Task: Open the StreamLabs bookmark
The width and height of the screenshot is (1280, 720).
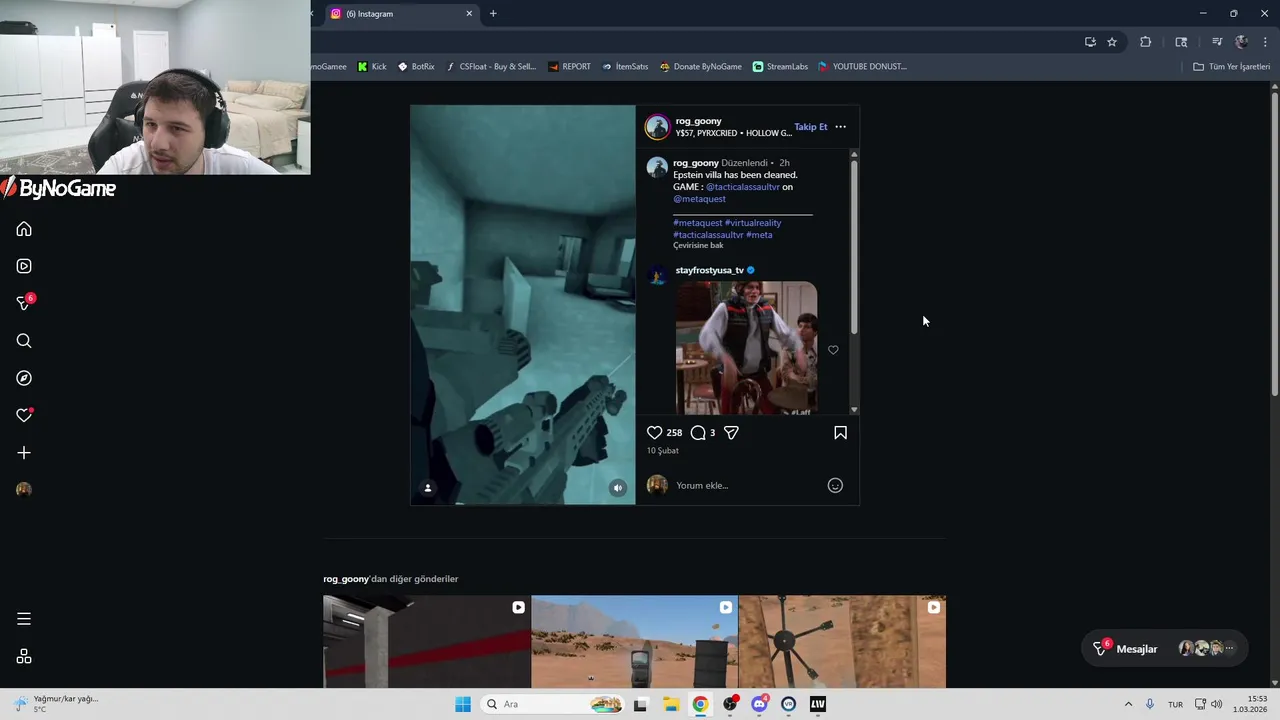Action: [x=780, y=67]
